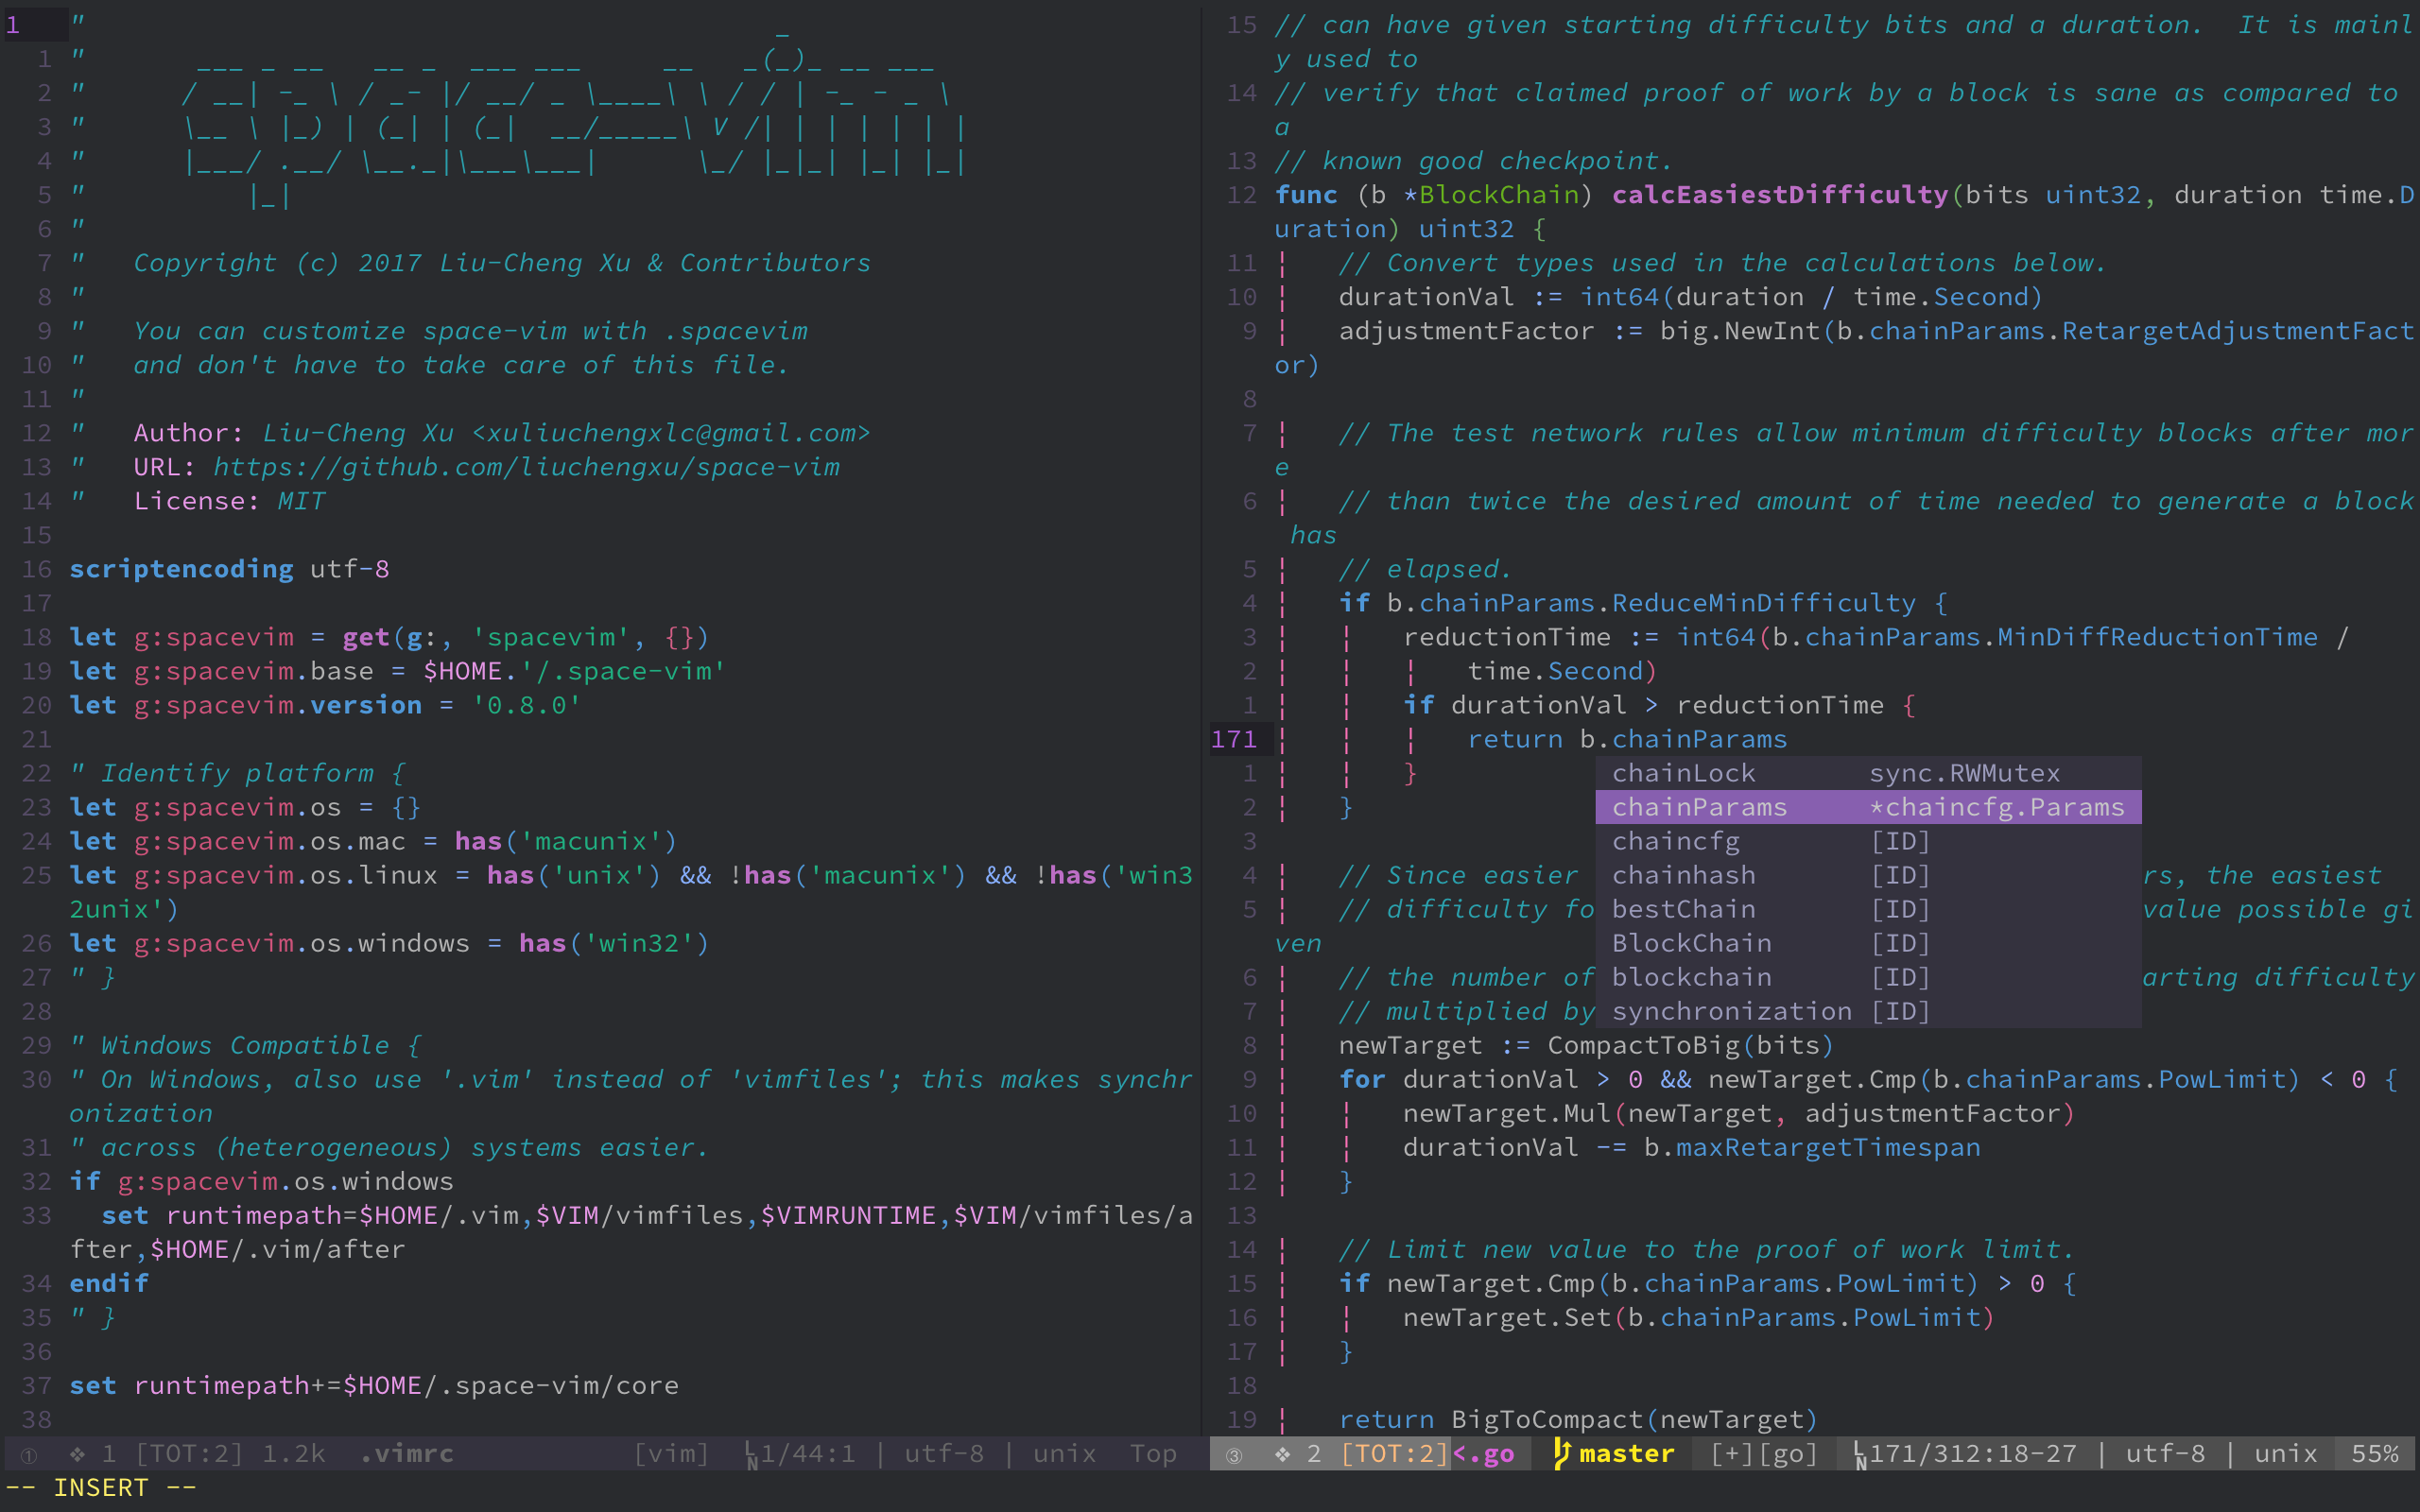Select 'chainParams' from autocomplete dropdown

pos(1699,806)
